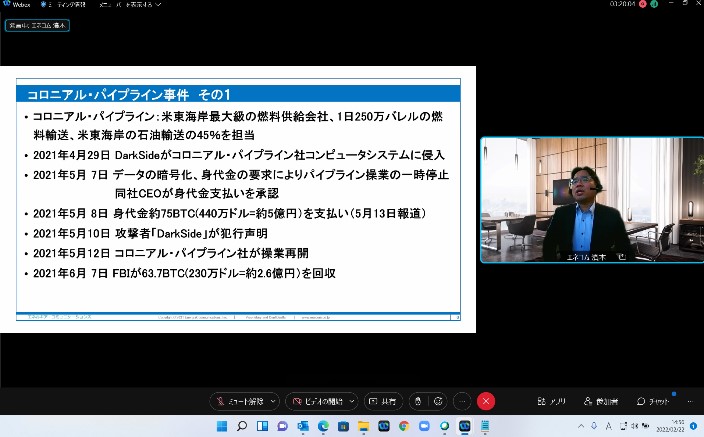The height and width of the screenshot is (437, 704).
Task: Expand the show menu bar dropdown
Action: (130, 4)
